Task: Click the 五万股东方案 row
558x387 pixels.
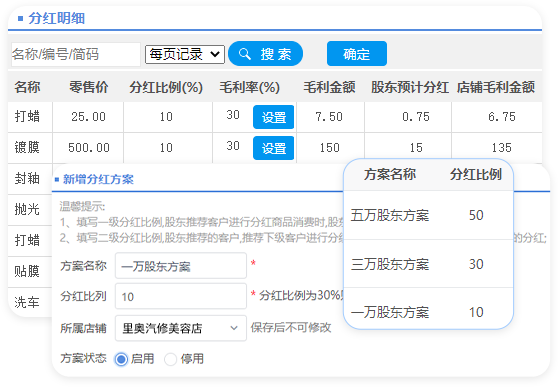Action: (428, 215)
